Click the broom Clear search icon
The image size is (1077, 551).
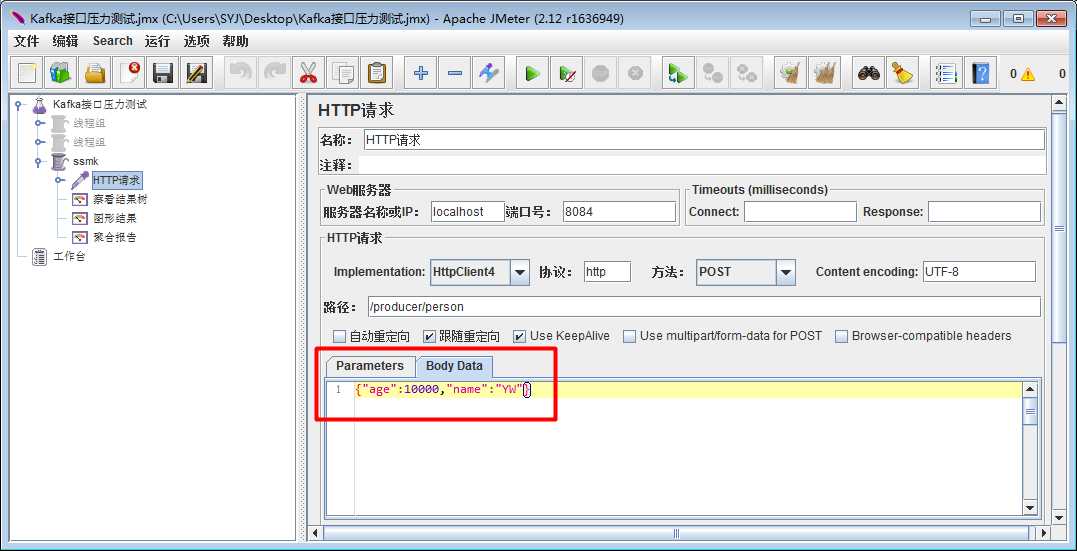click(x=902, y=73)
